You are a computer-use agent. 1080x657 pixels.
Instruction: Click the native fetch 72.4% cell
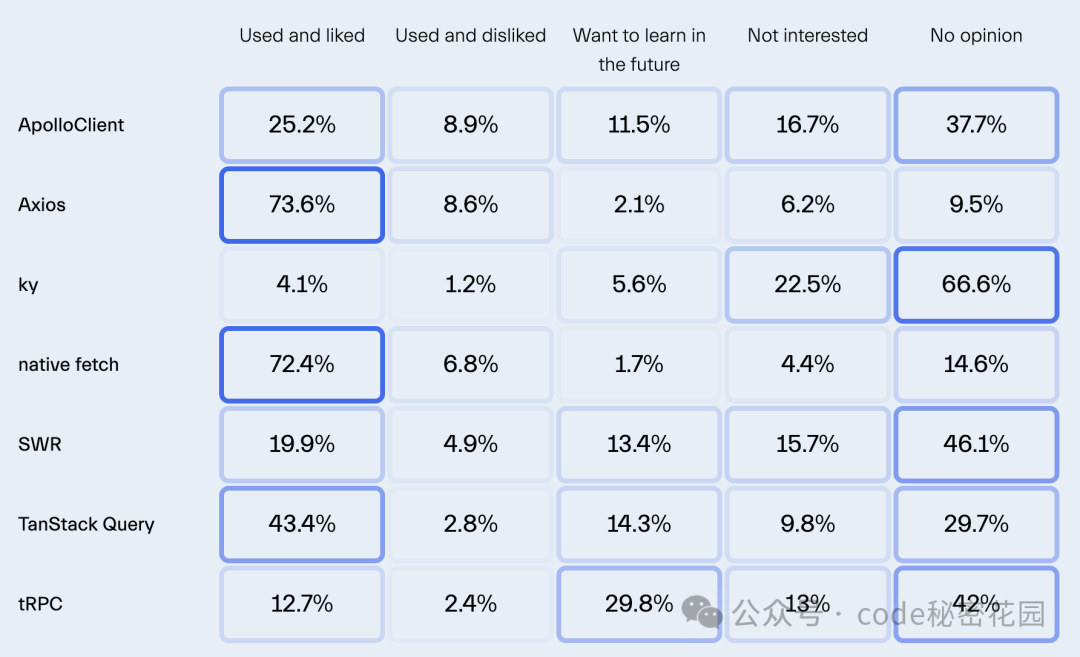tap(302, 364)
